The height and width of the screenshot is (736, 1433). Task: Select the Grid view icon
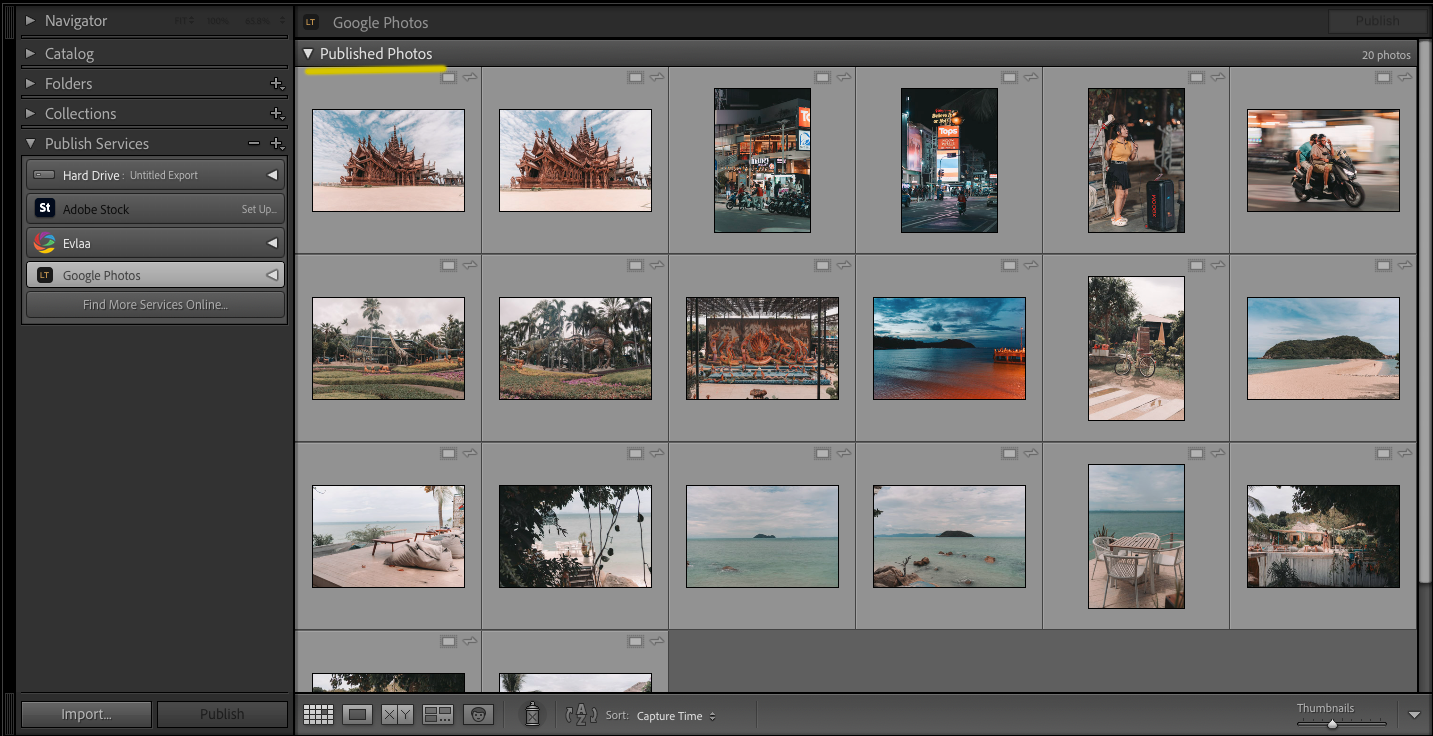tap(318, 714)
